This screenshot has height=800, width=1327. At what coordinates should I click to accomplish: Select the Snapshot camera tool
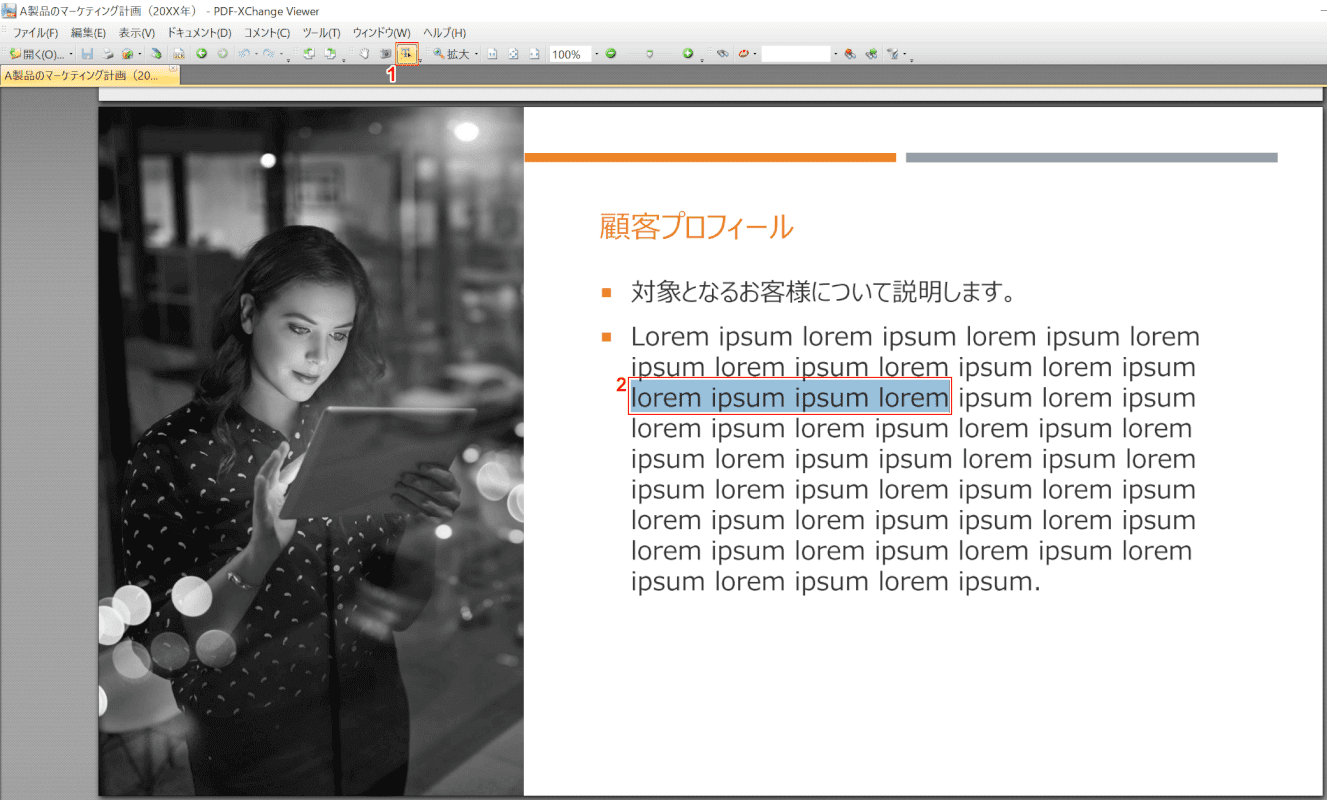(x=385, y=54)
